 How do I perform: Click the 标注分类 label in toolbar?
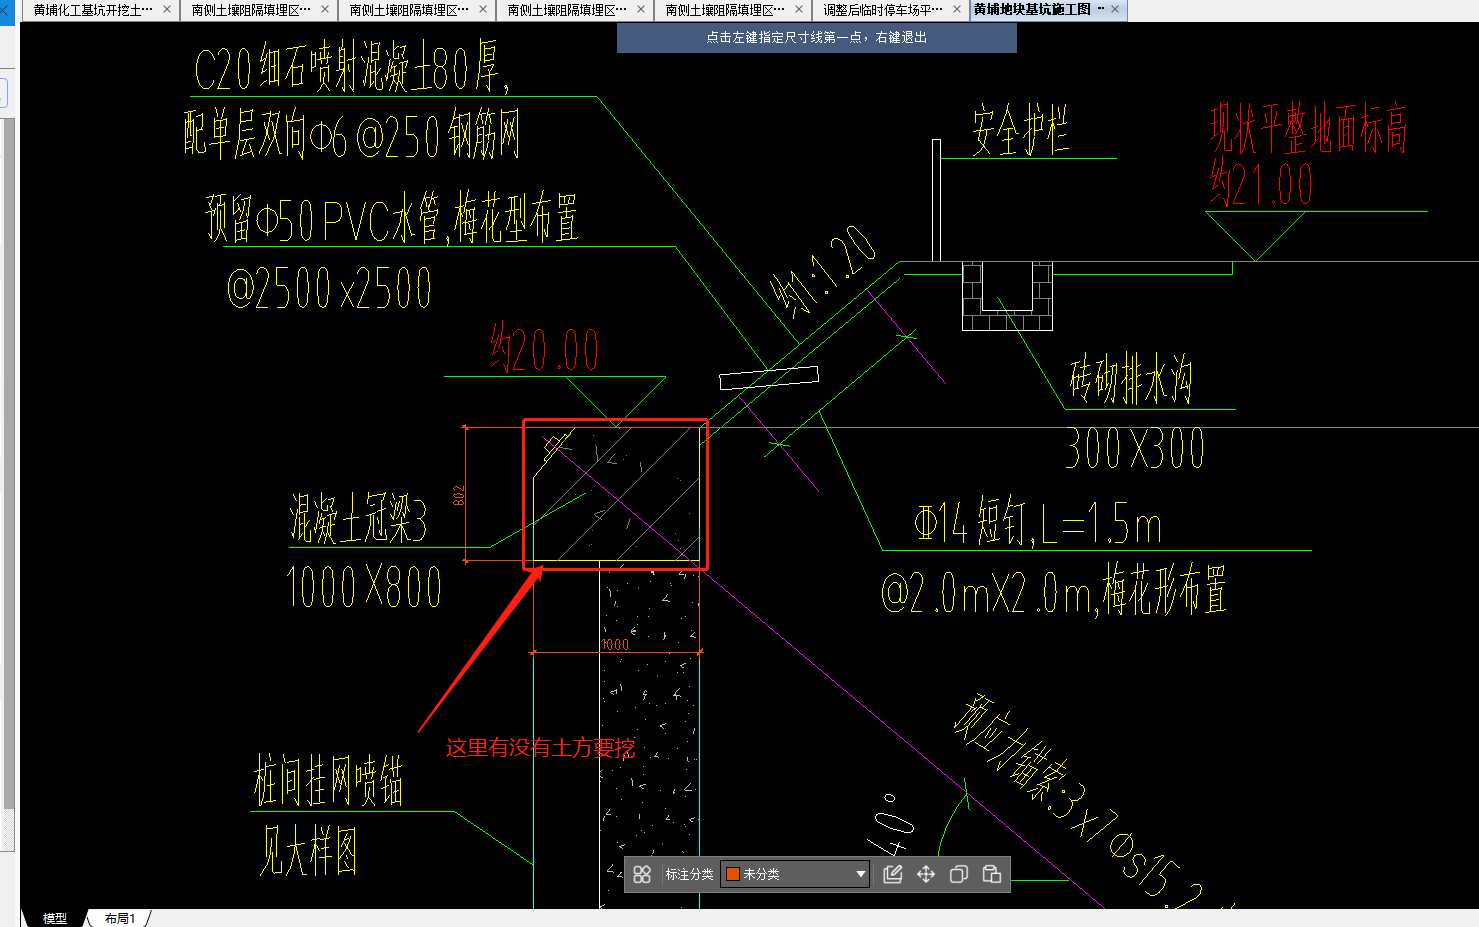(690, 874)
